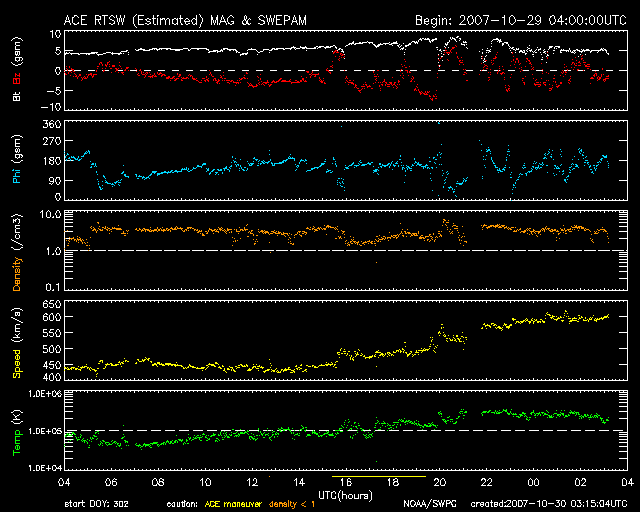Click the green 'Temp (K)' axis label
The height and width of the screenshot is (512, 640).
tap(17, 432)
